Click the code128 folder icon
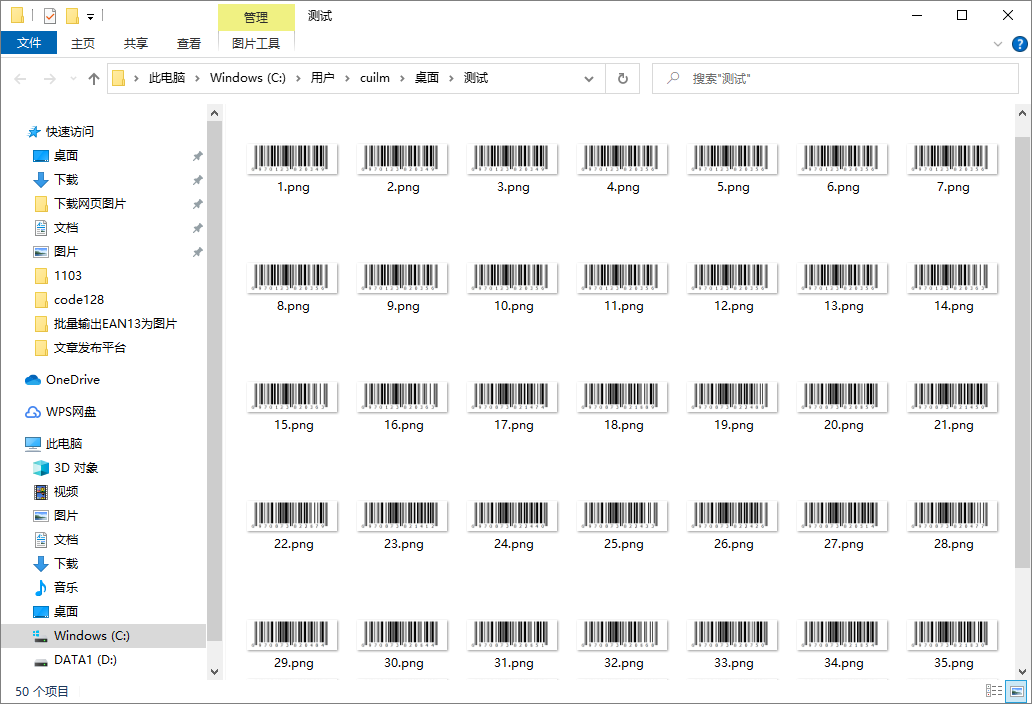The image size is (1032, 704). pos(41,300)
